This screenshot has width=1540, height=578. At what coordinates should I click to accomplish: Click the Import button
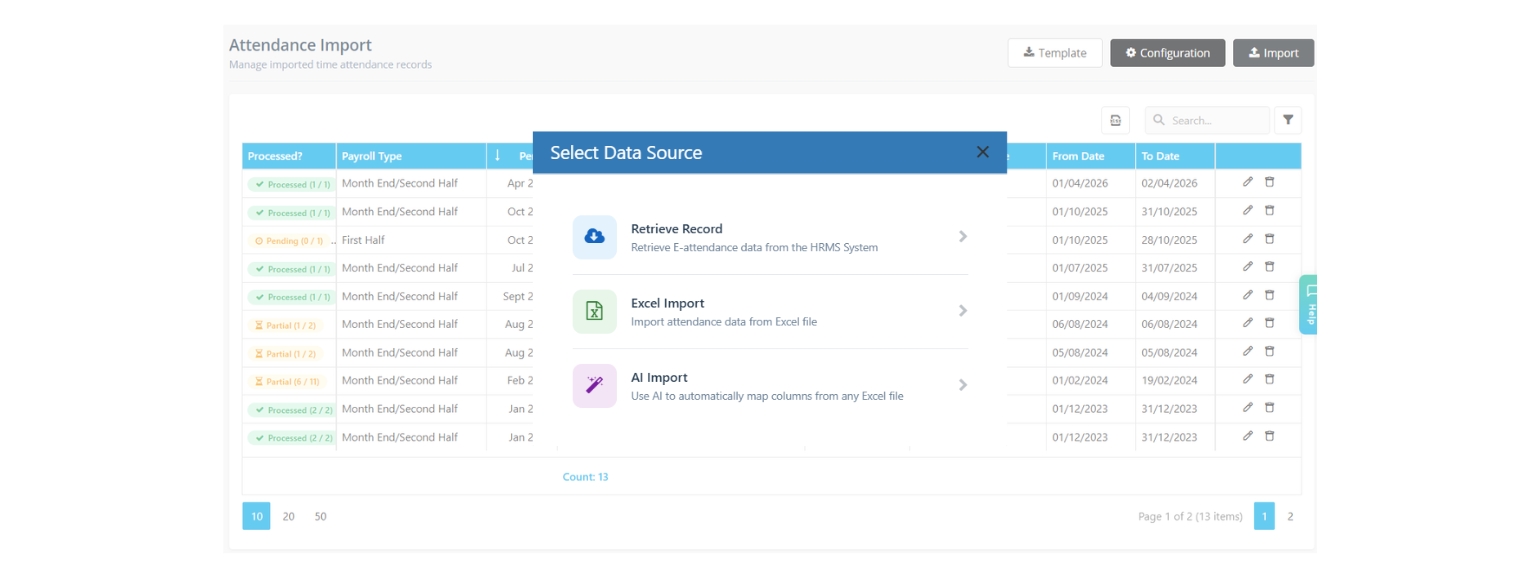[1273, 53]
